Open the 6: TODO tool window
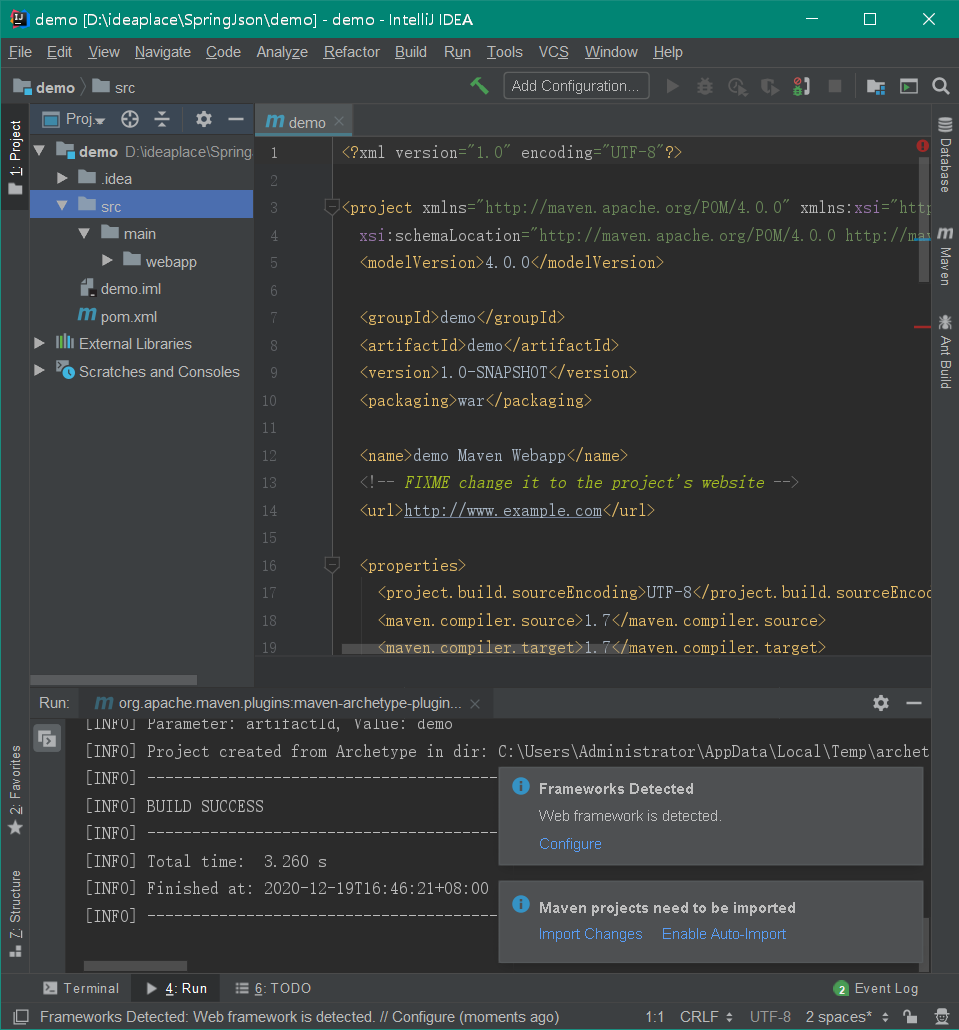This screenshot has width=959, height=1030. tap(273, 988)
